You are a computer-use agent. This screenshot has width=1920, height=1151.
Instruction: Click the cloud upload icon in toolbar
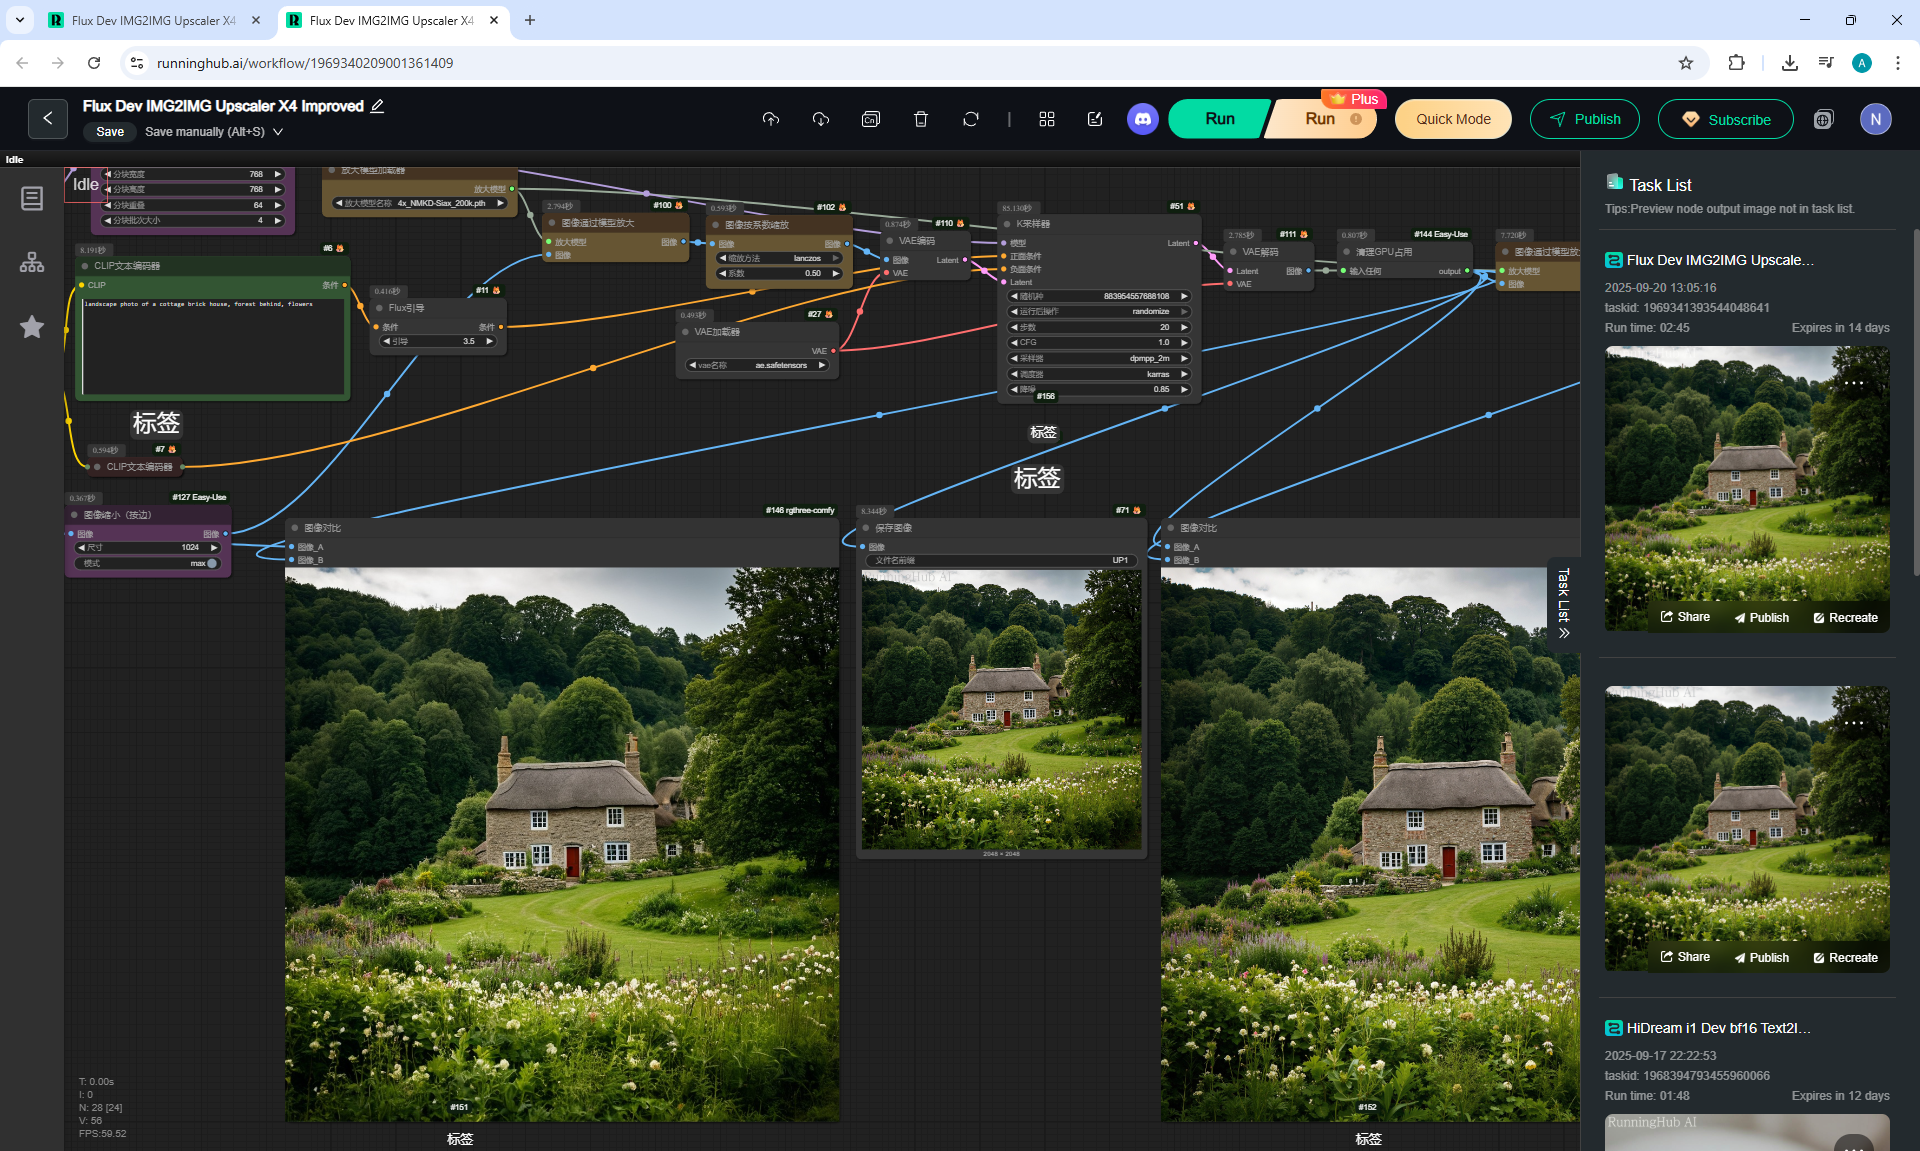[771, 119]
